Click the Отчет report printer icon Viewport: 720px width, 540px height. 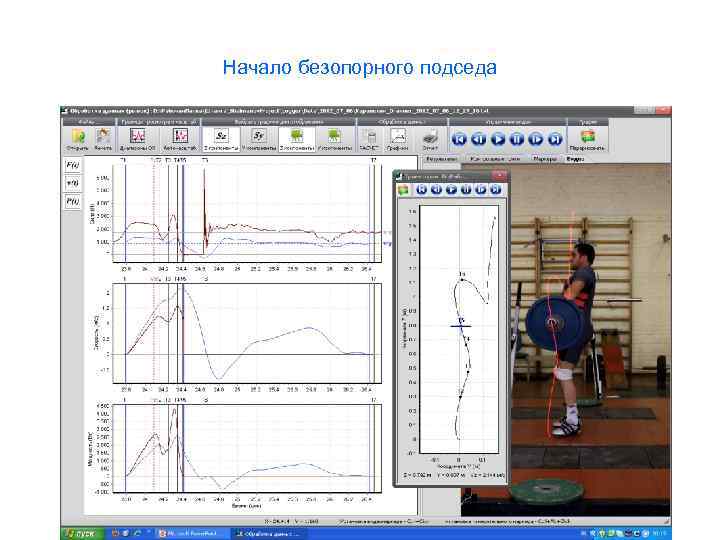click(430, 139)
